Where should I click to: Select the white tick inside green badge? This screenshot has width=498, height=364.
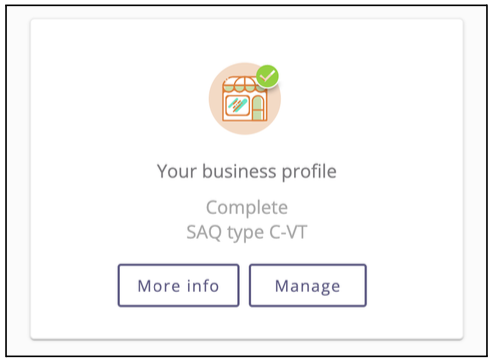point(267,77)
